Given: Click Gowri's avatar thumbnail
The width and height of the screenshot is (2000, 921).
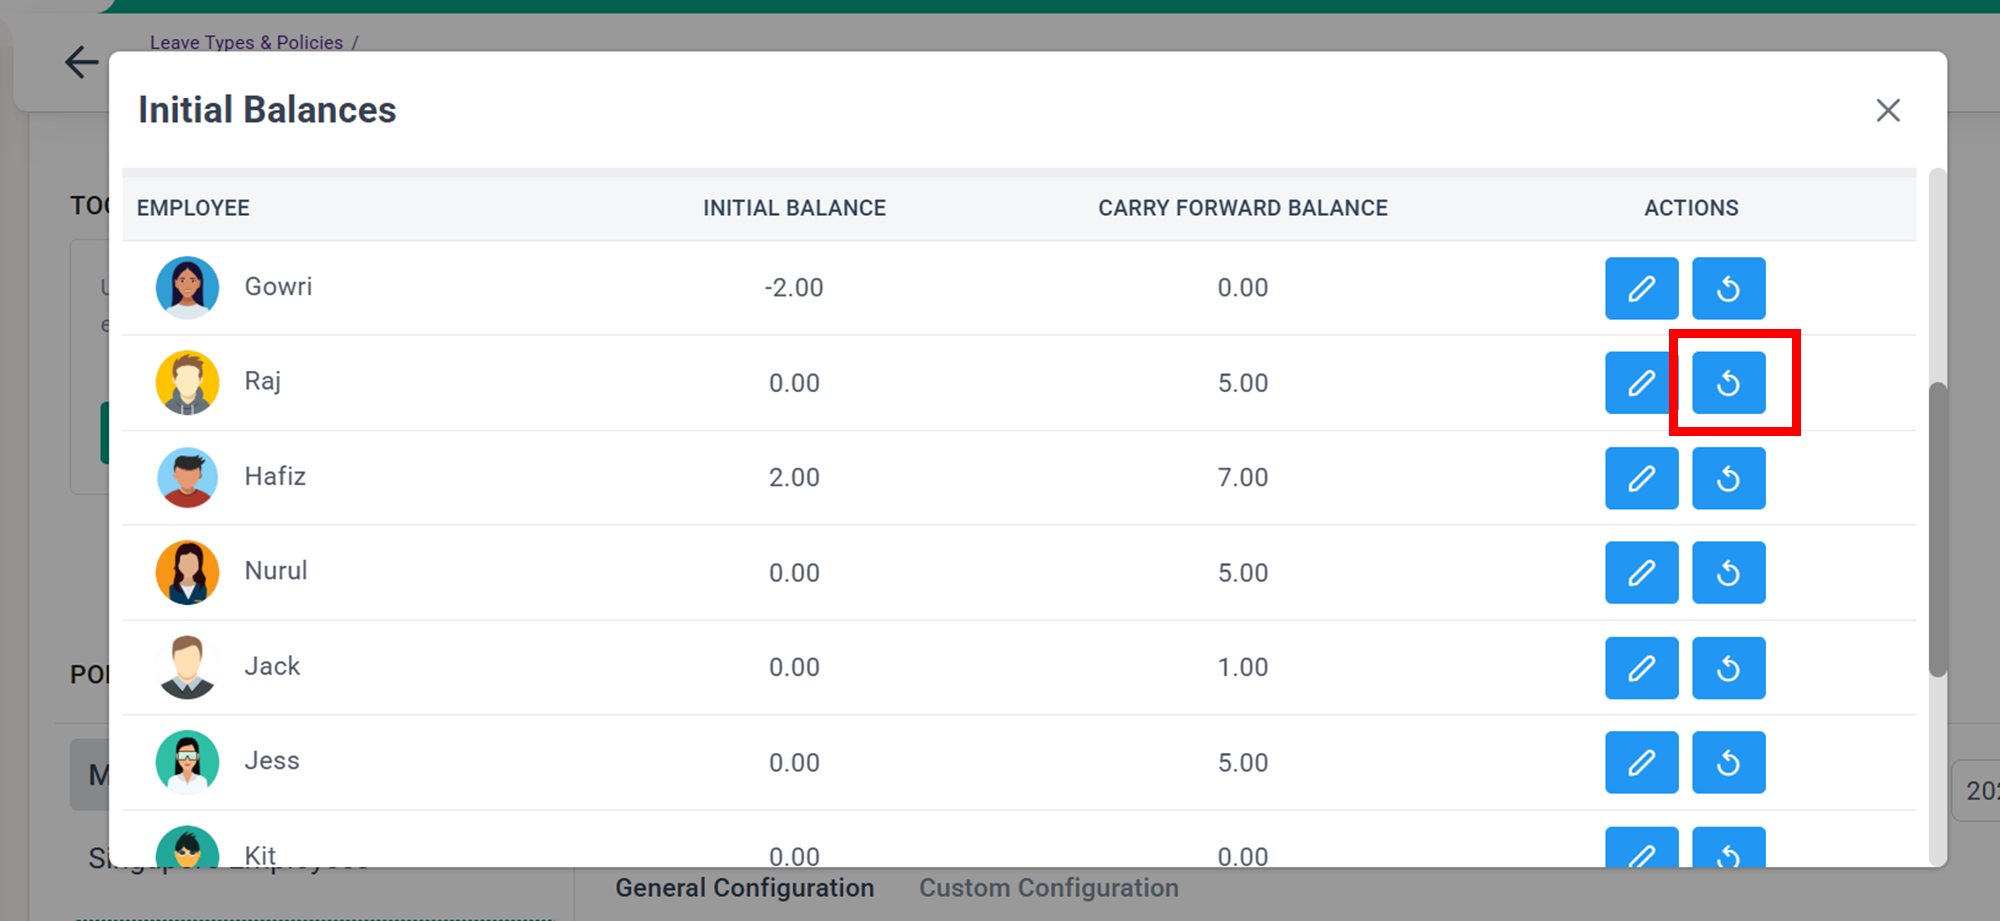Looking at the screenshot, I should [x=187, y=288].
